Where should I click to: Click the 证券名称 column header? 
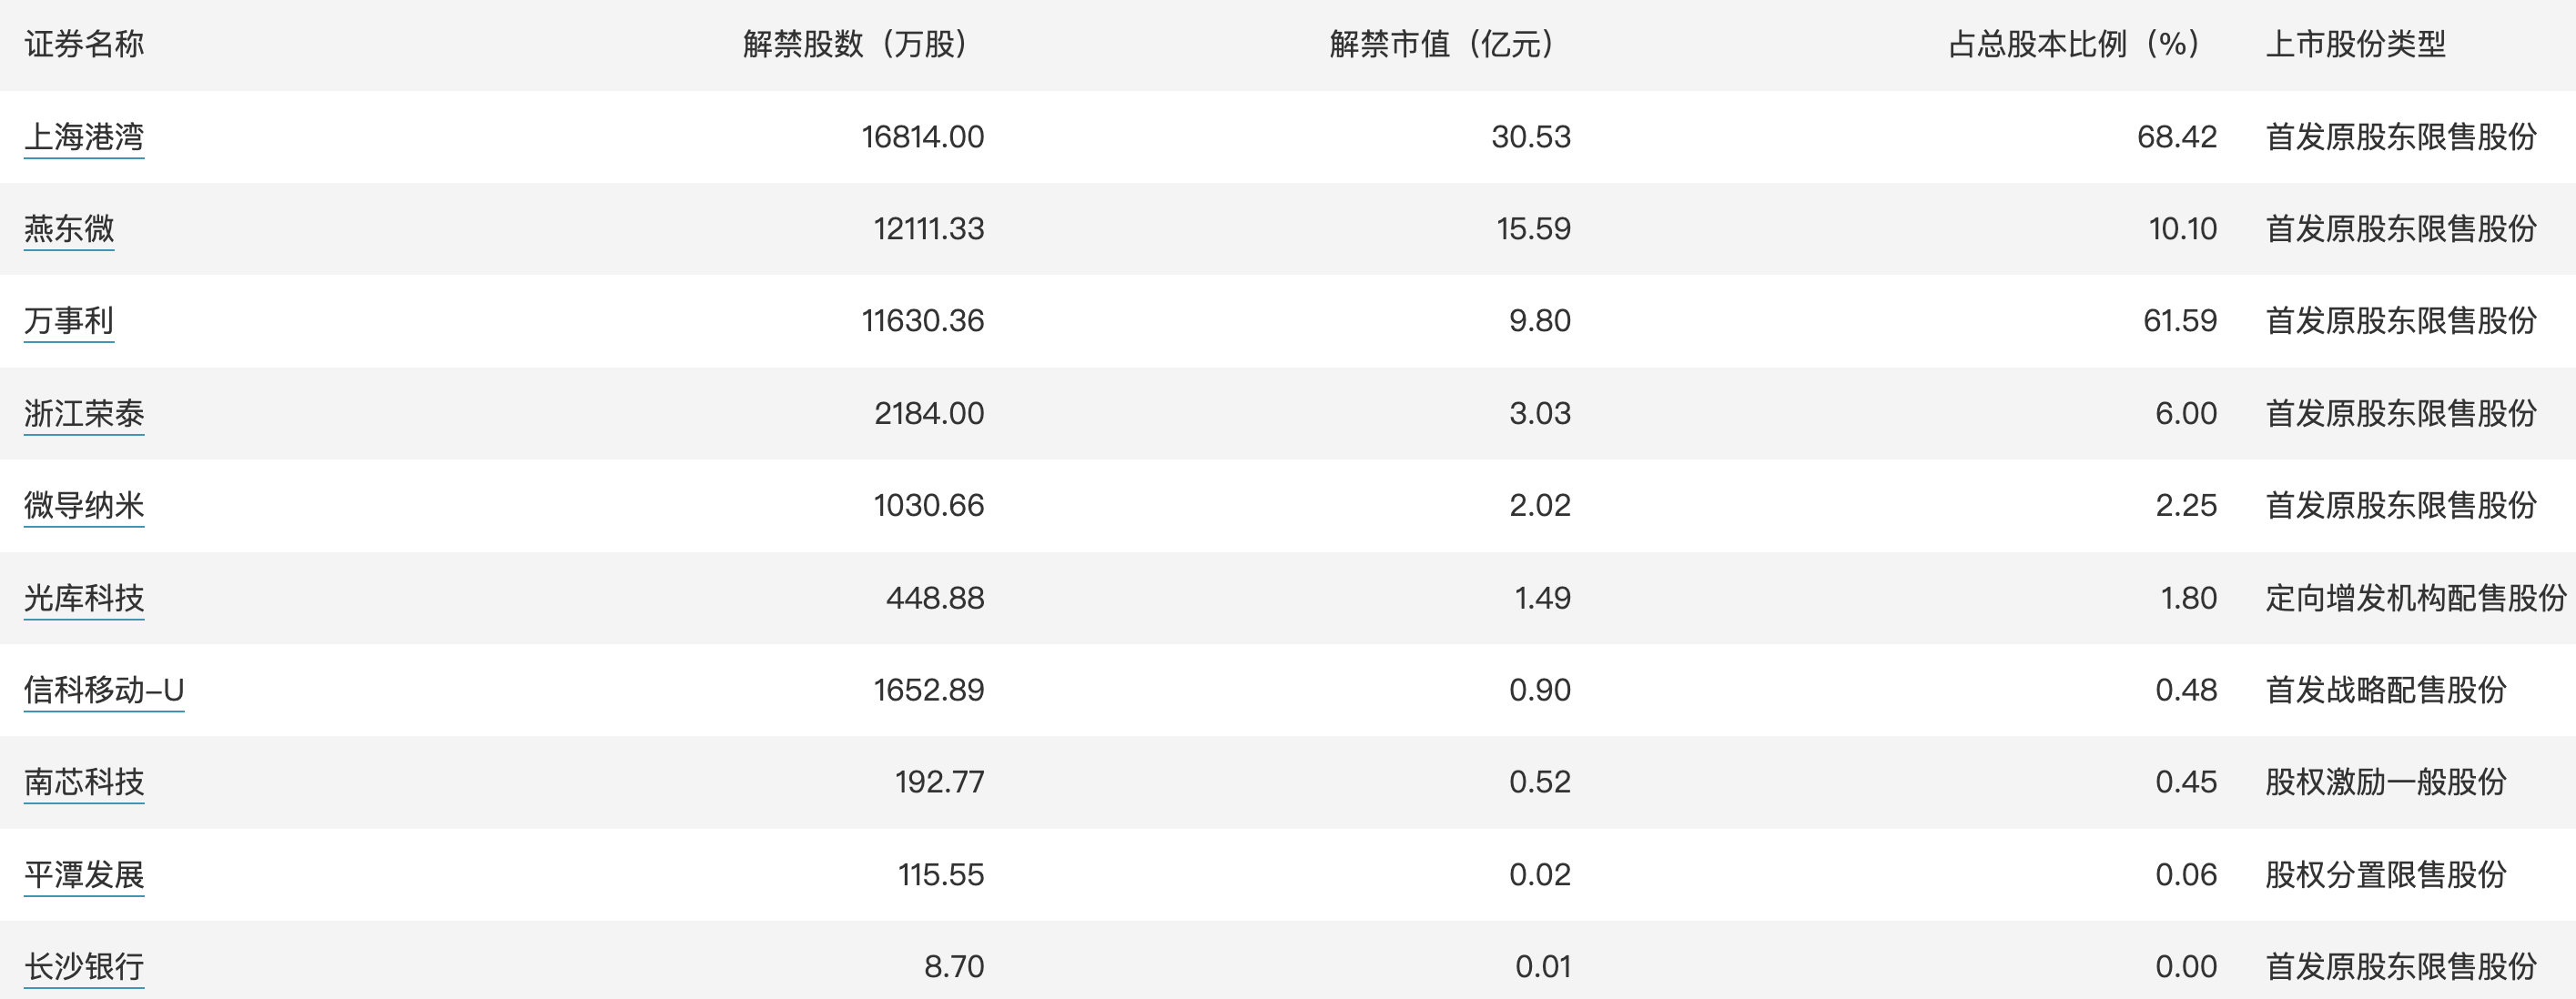coord(84,44)
